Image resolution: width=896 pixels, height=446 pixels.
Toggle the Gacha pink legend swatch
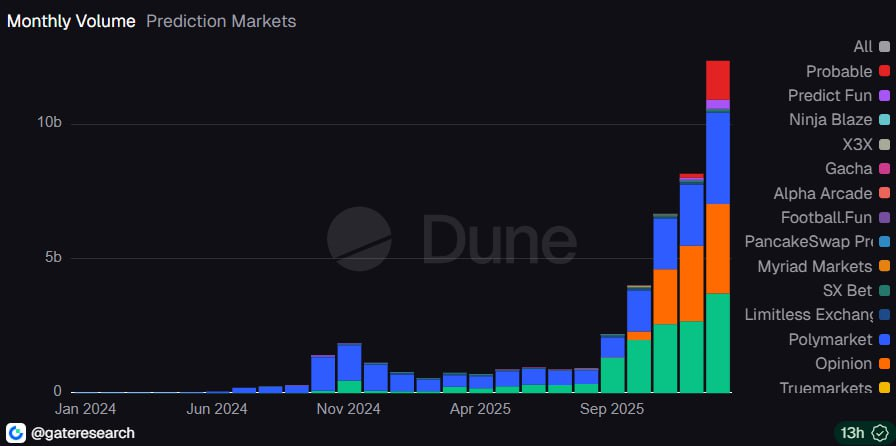click(x=885, y=169)
